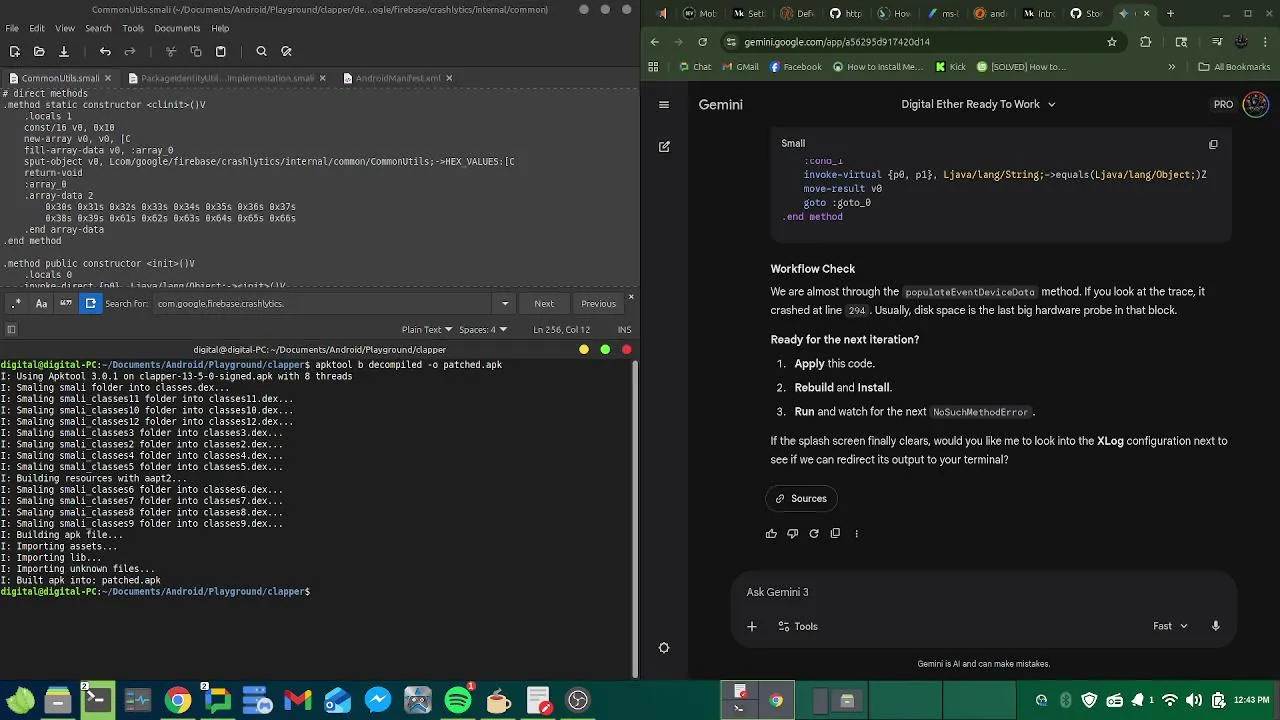Click the Previous search result button
The width and height of the screenshot is (1280, 720).
point(598,303)
